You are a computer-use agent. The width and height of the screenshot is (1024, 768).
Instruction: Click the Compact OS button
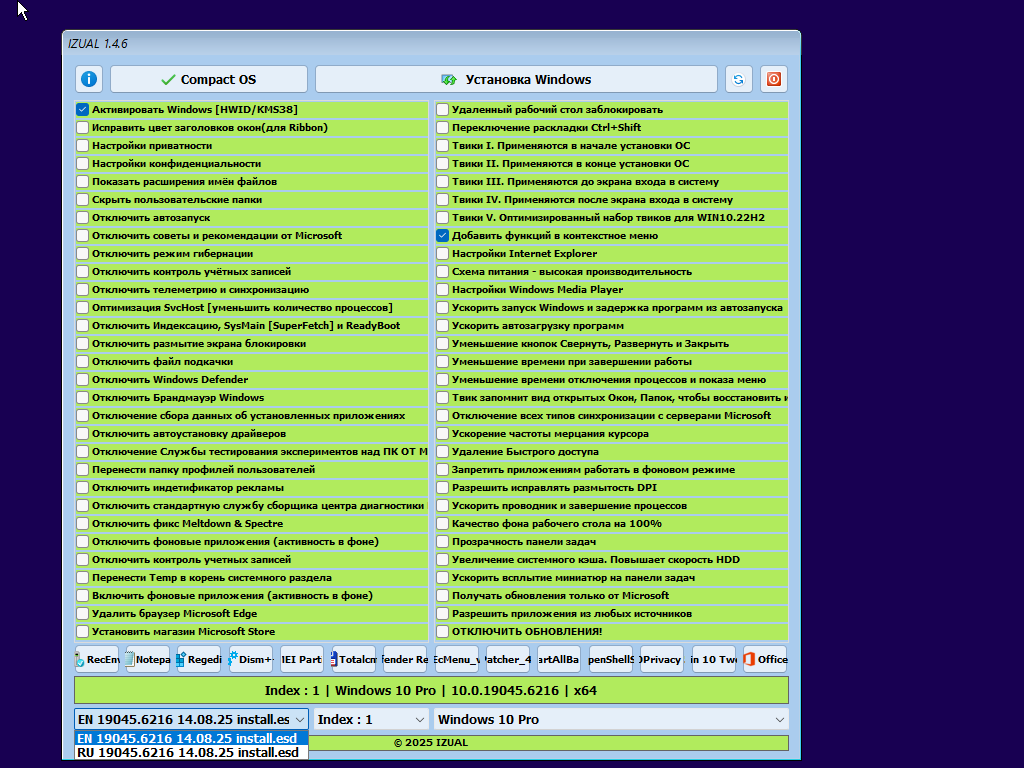coord(209,79)
